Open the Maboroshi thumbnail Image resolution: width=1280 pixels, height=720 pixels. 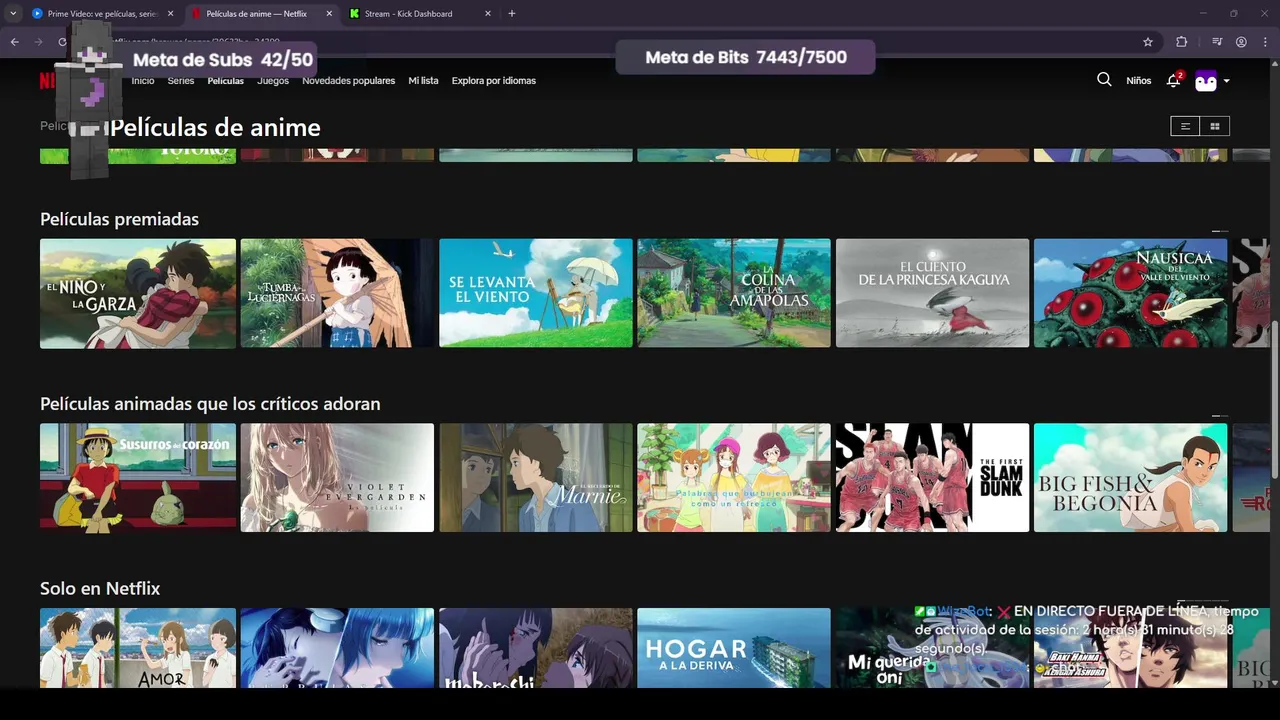point(536,648)
